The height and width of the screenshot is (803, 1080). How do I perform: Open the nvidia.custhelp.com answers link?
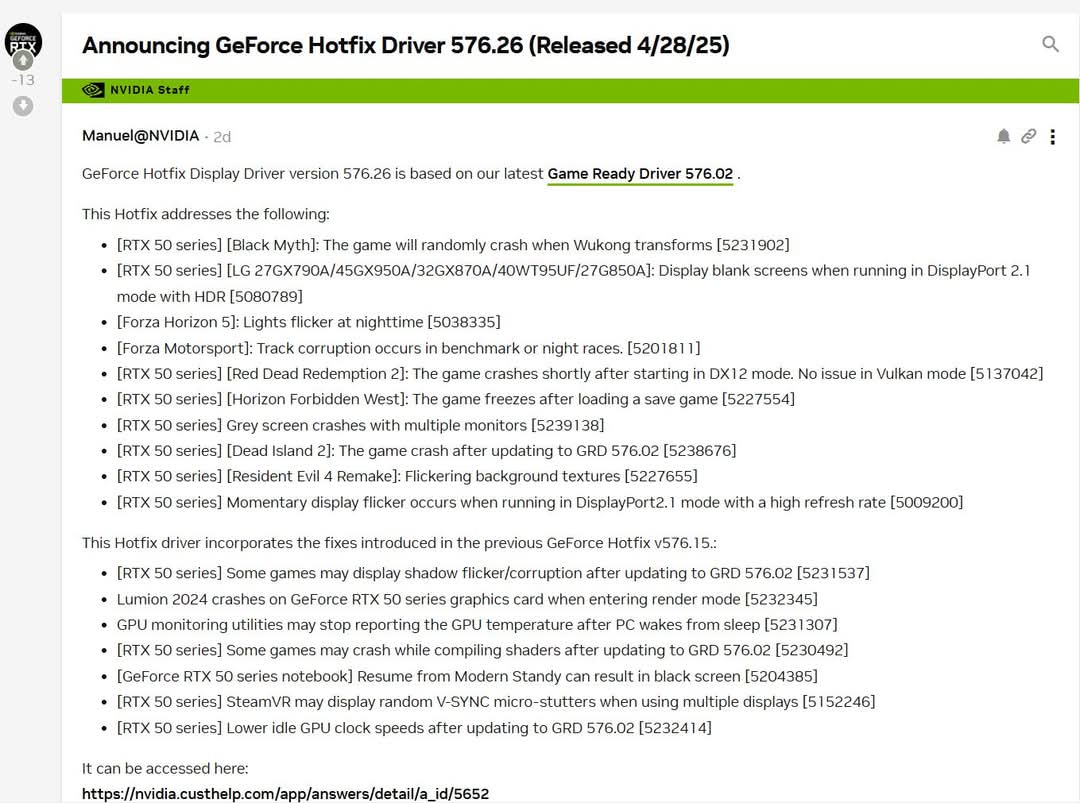coord(285,793)
